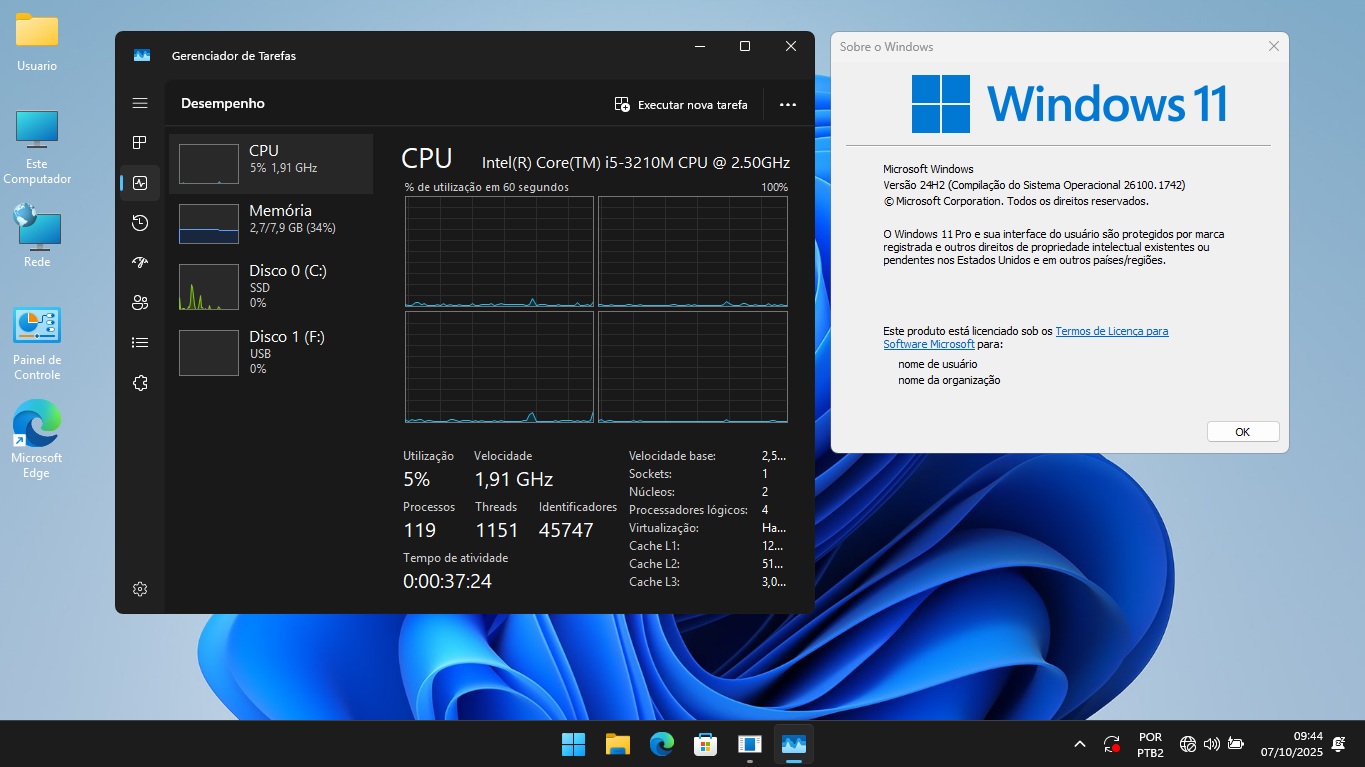Select Disco 0 (C:) performance item
This screenshot has height=767, width=1365.
(x=271, y=285)
